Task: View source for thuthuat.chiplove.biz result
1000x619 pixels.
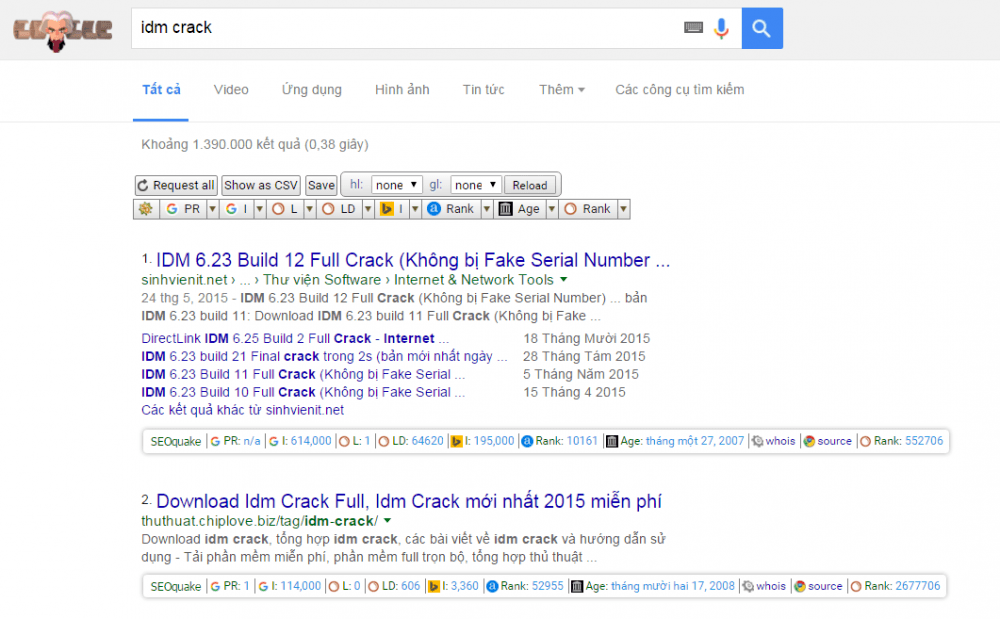Action: coord(818,586)
